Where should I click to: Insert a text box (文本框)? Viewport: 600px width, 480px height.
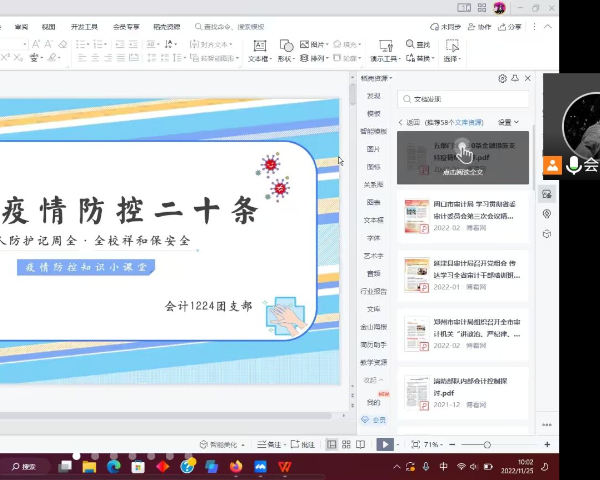pos(260,51)
